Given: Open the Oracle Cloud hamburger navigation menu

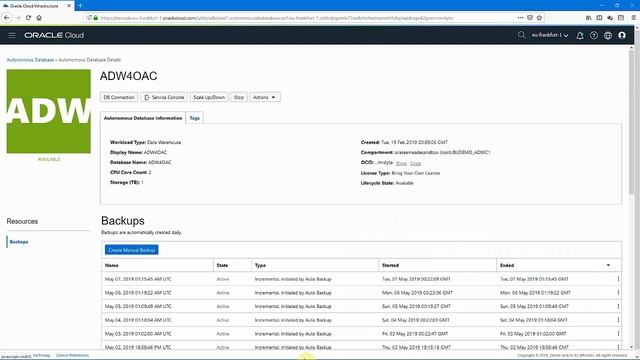Looking at the screenshot, I should click(x=12, y=36).
